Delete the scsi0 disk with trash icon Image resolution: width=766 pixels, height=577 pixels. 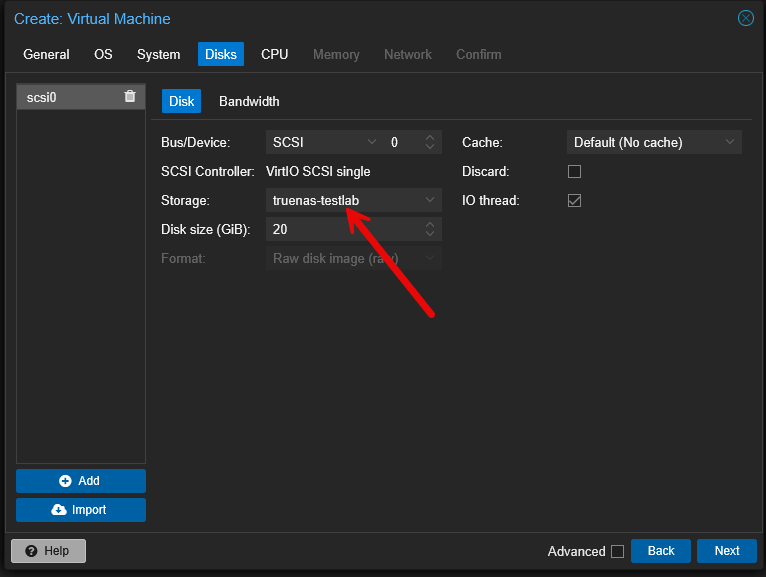[129, 96]
